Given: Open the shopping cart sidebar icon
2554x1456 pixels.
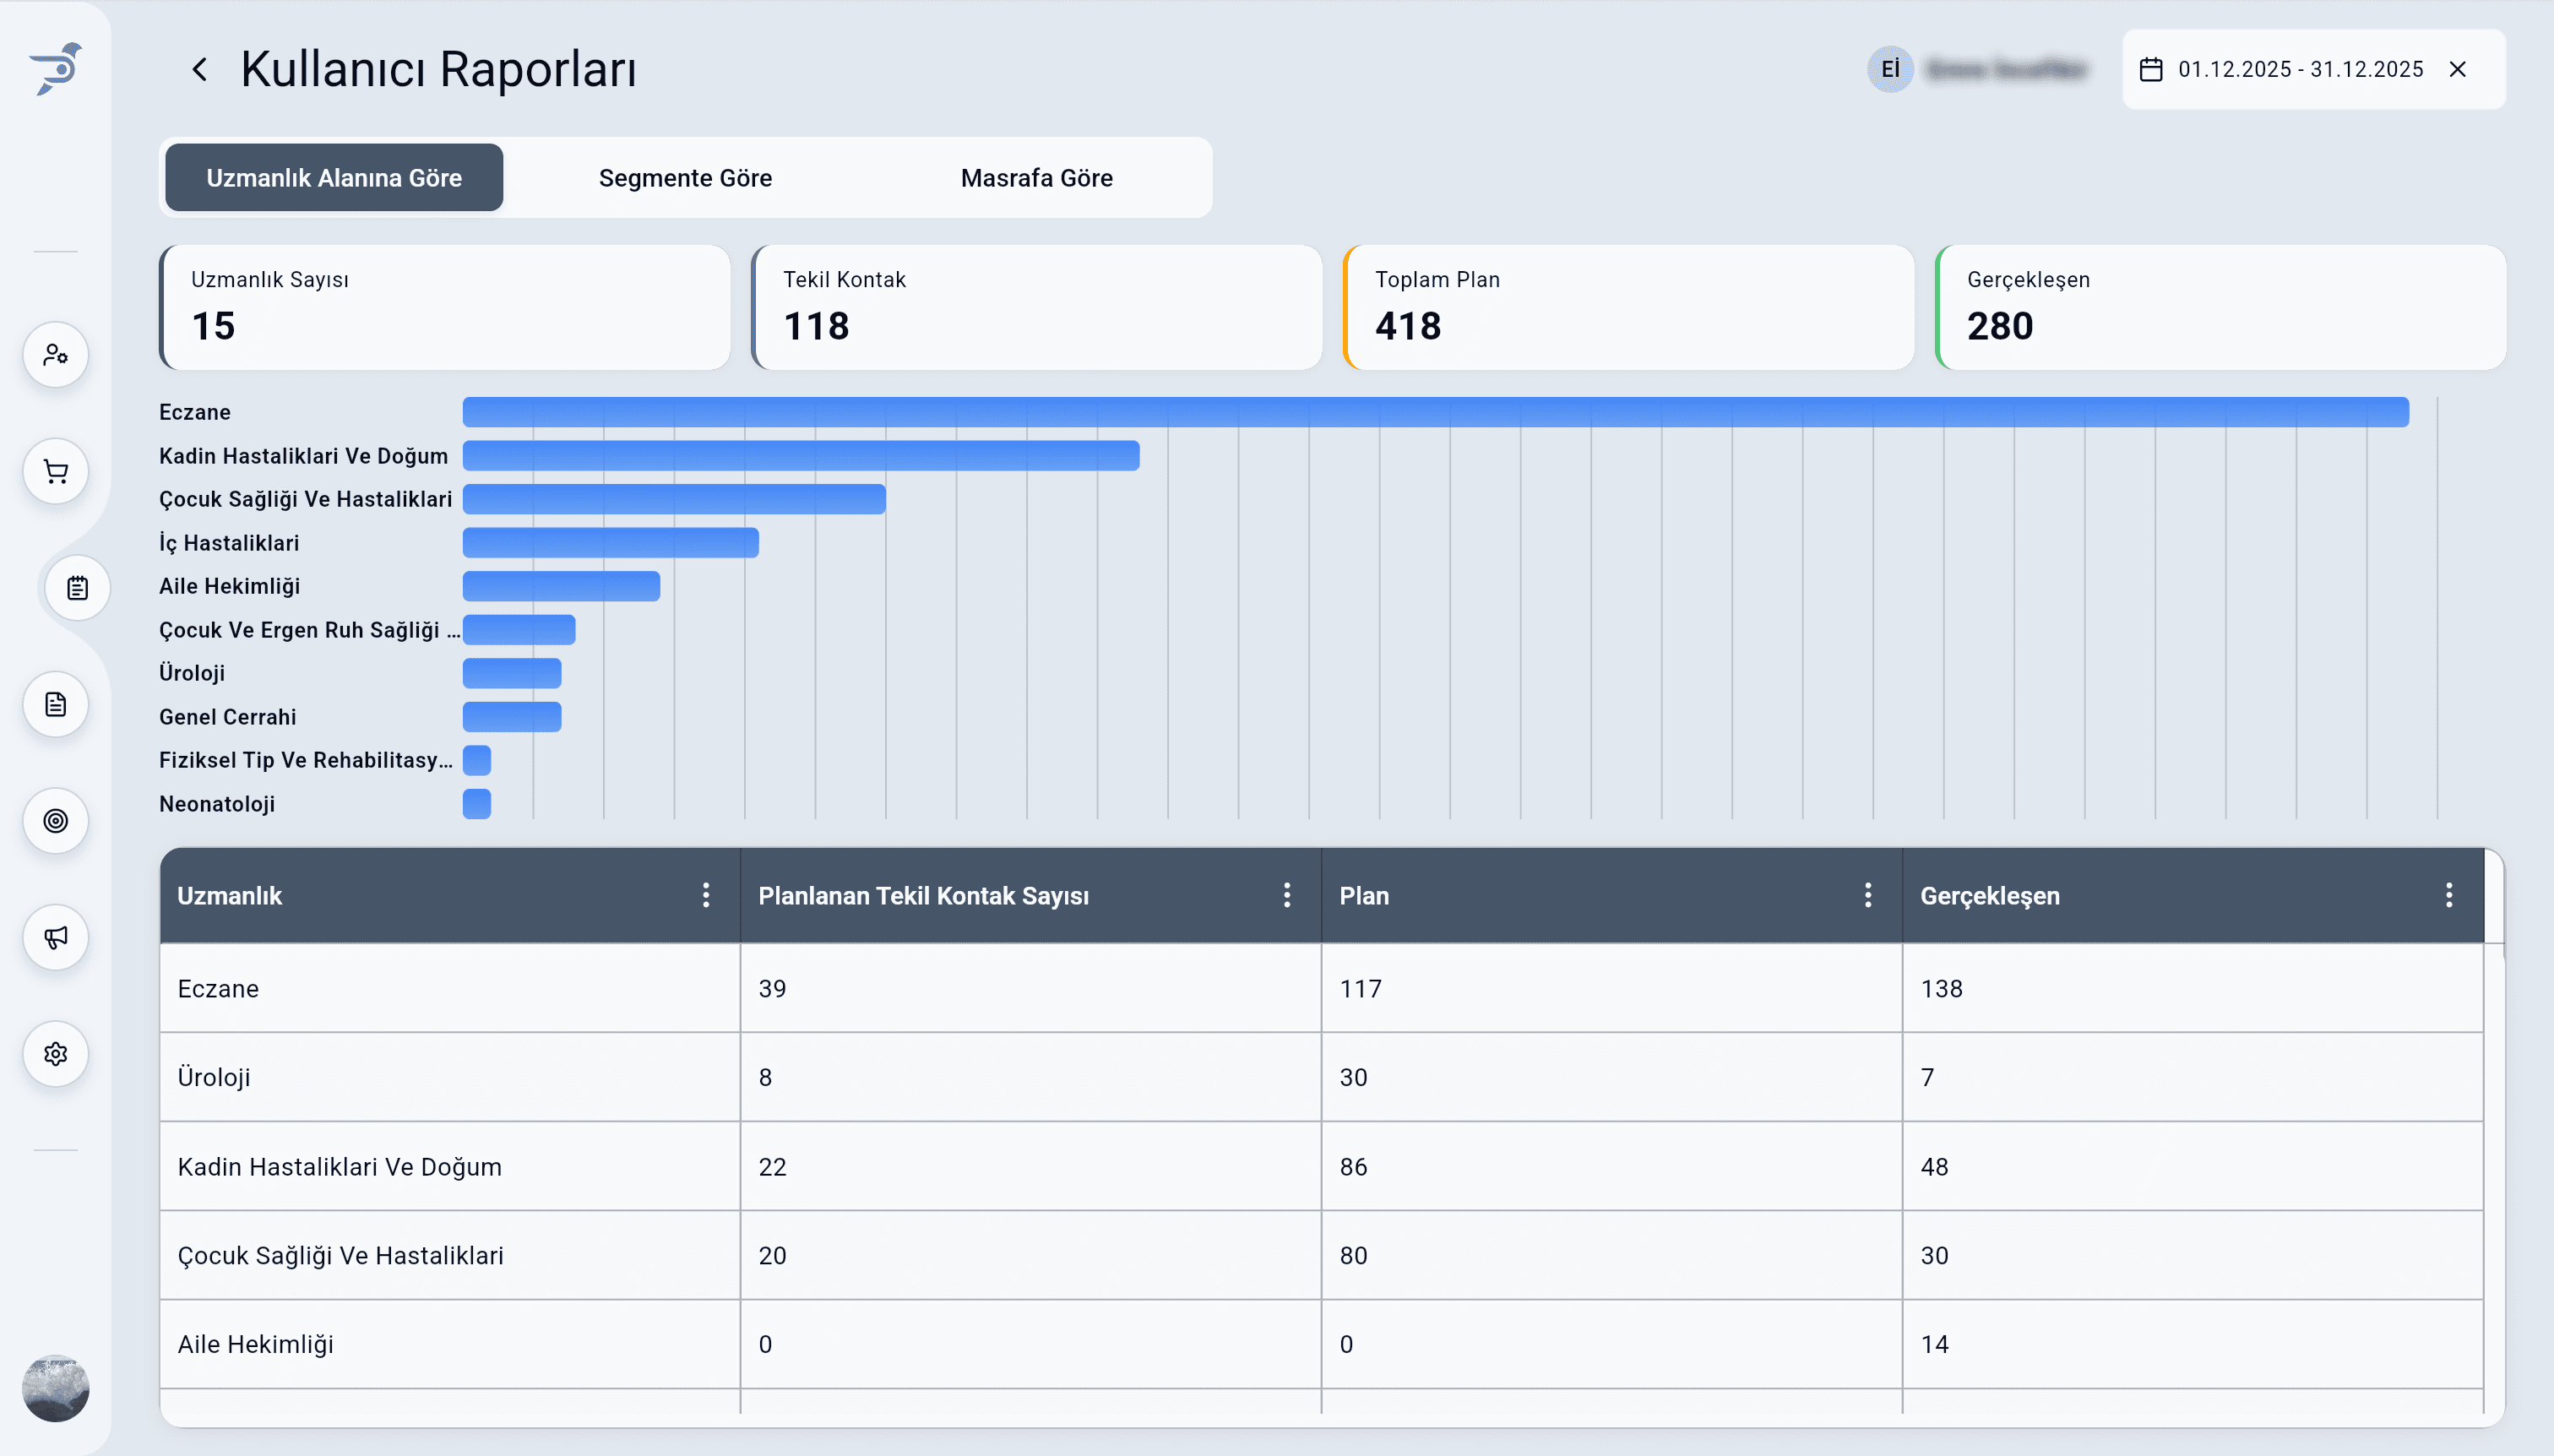Looking at the screenshot, I should (x=56, y=471).
